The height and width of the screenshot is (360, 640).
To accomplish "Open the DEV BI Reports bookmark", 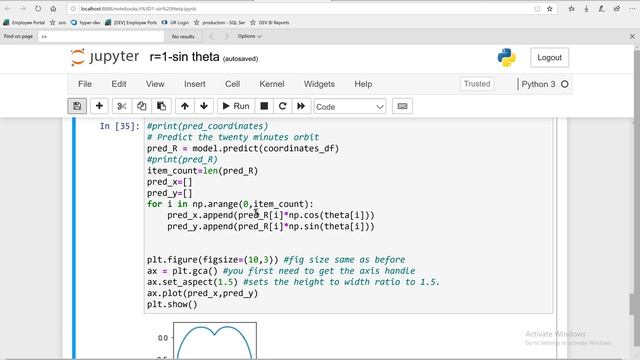I will point(270,22).
